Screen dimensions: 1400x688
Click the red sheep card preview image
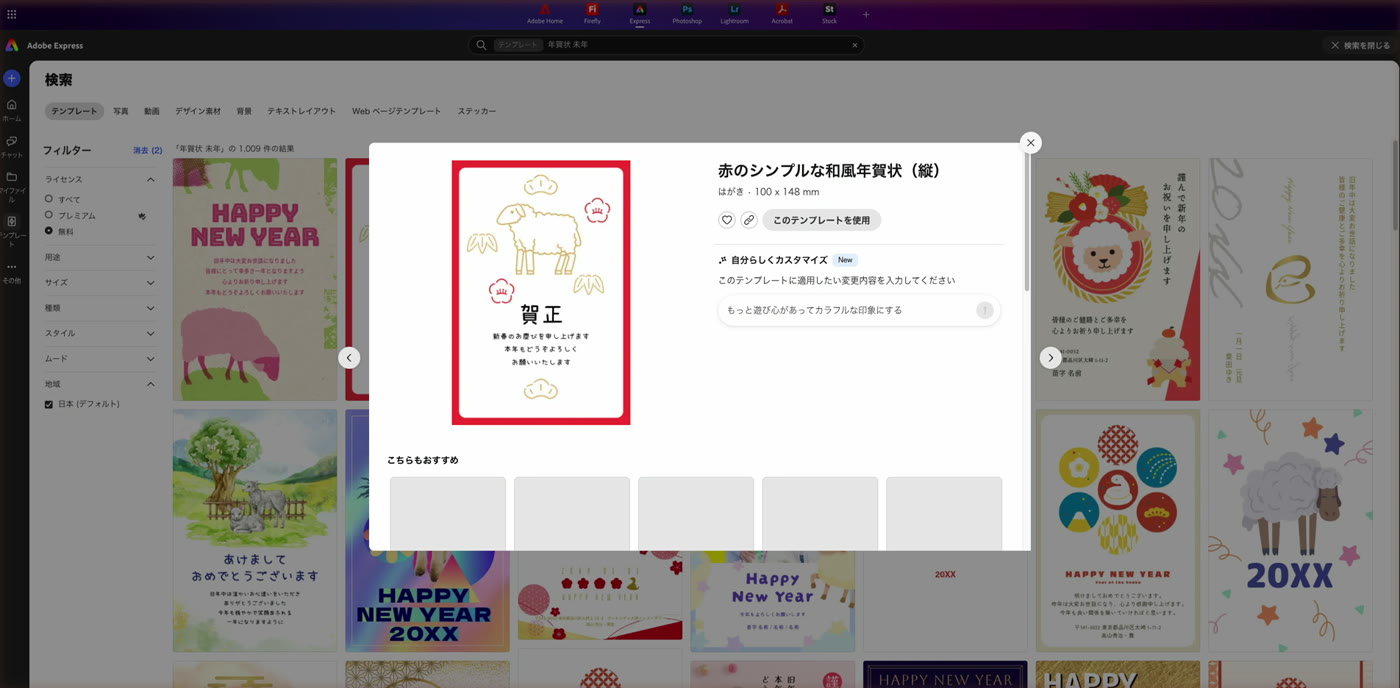click(541, 292)
